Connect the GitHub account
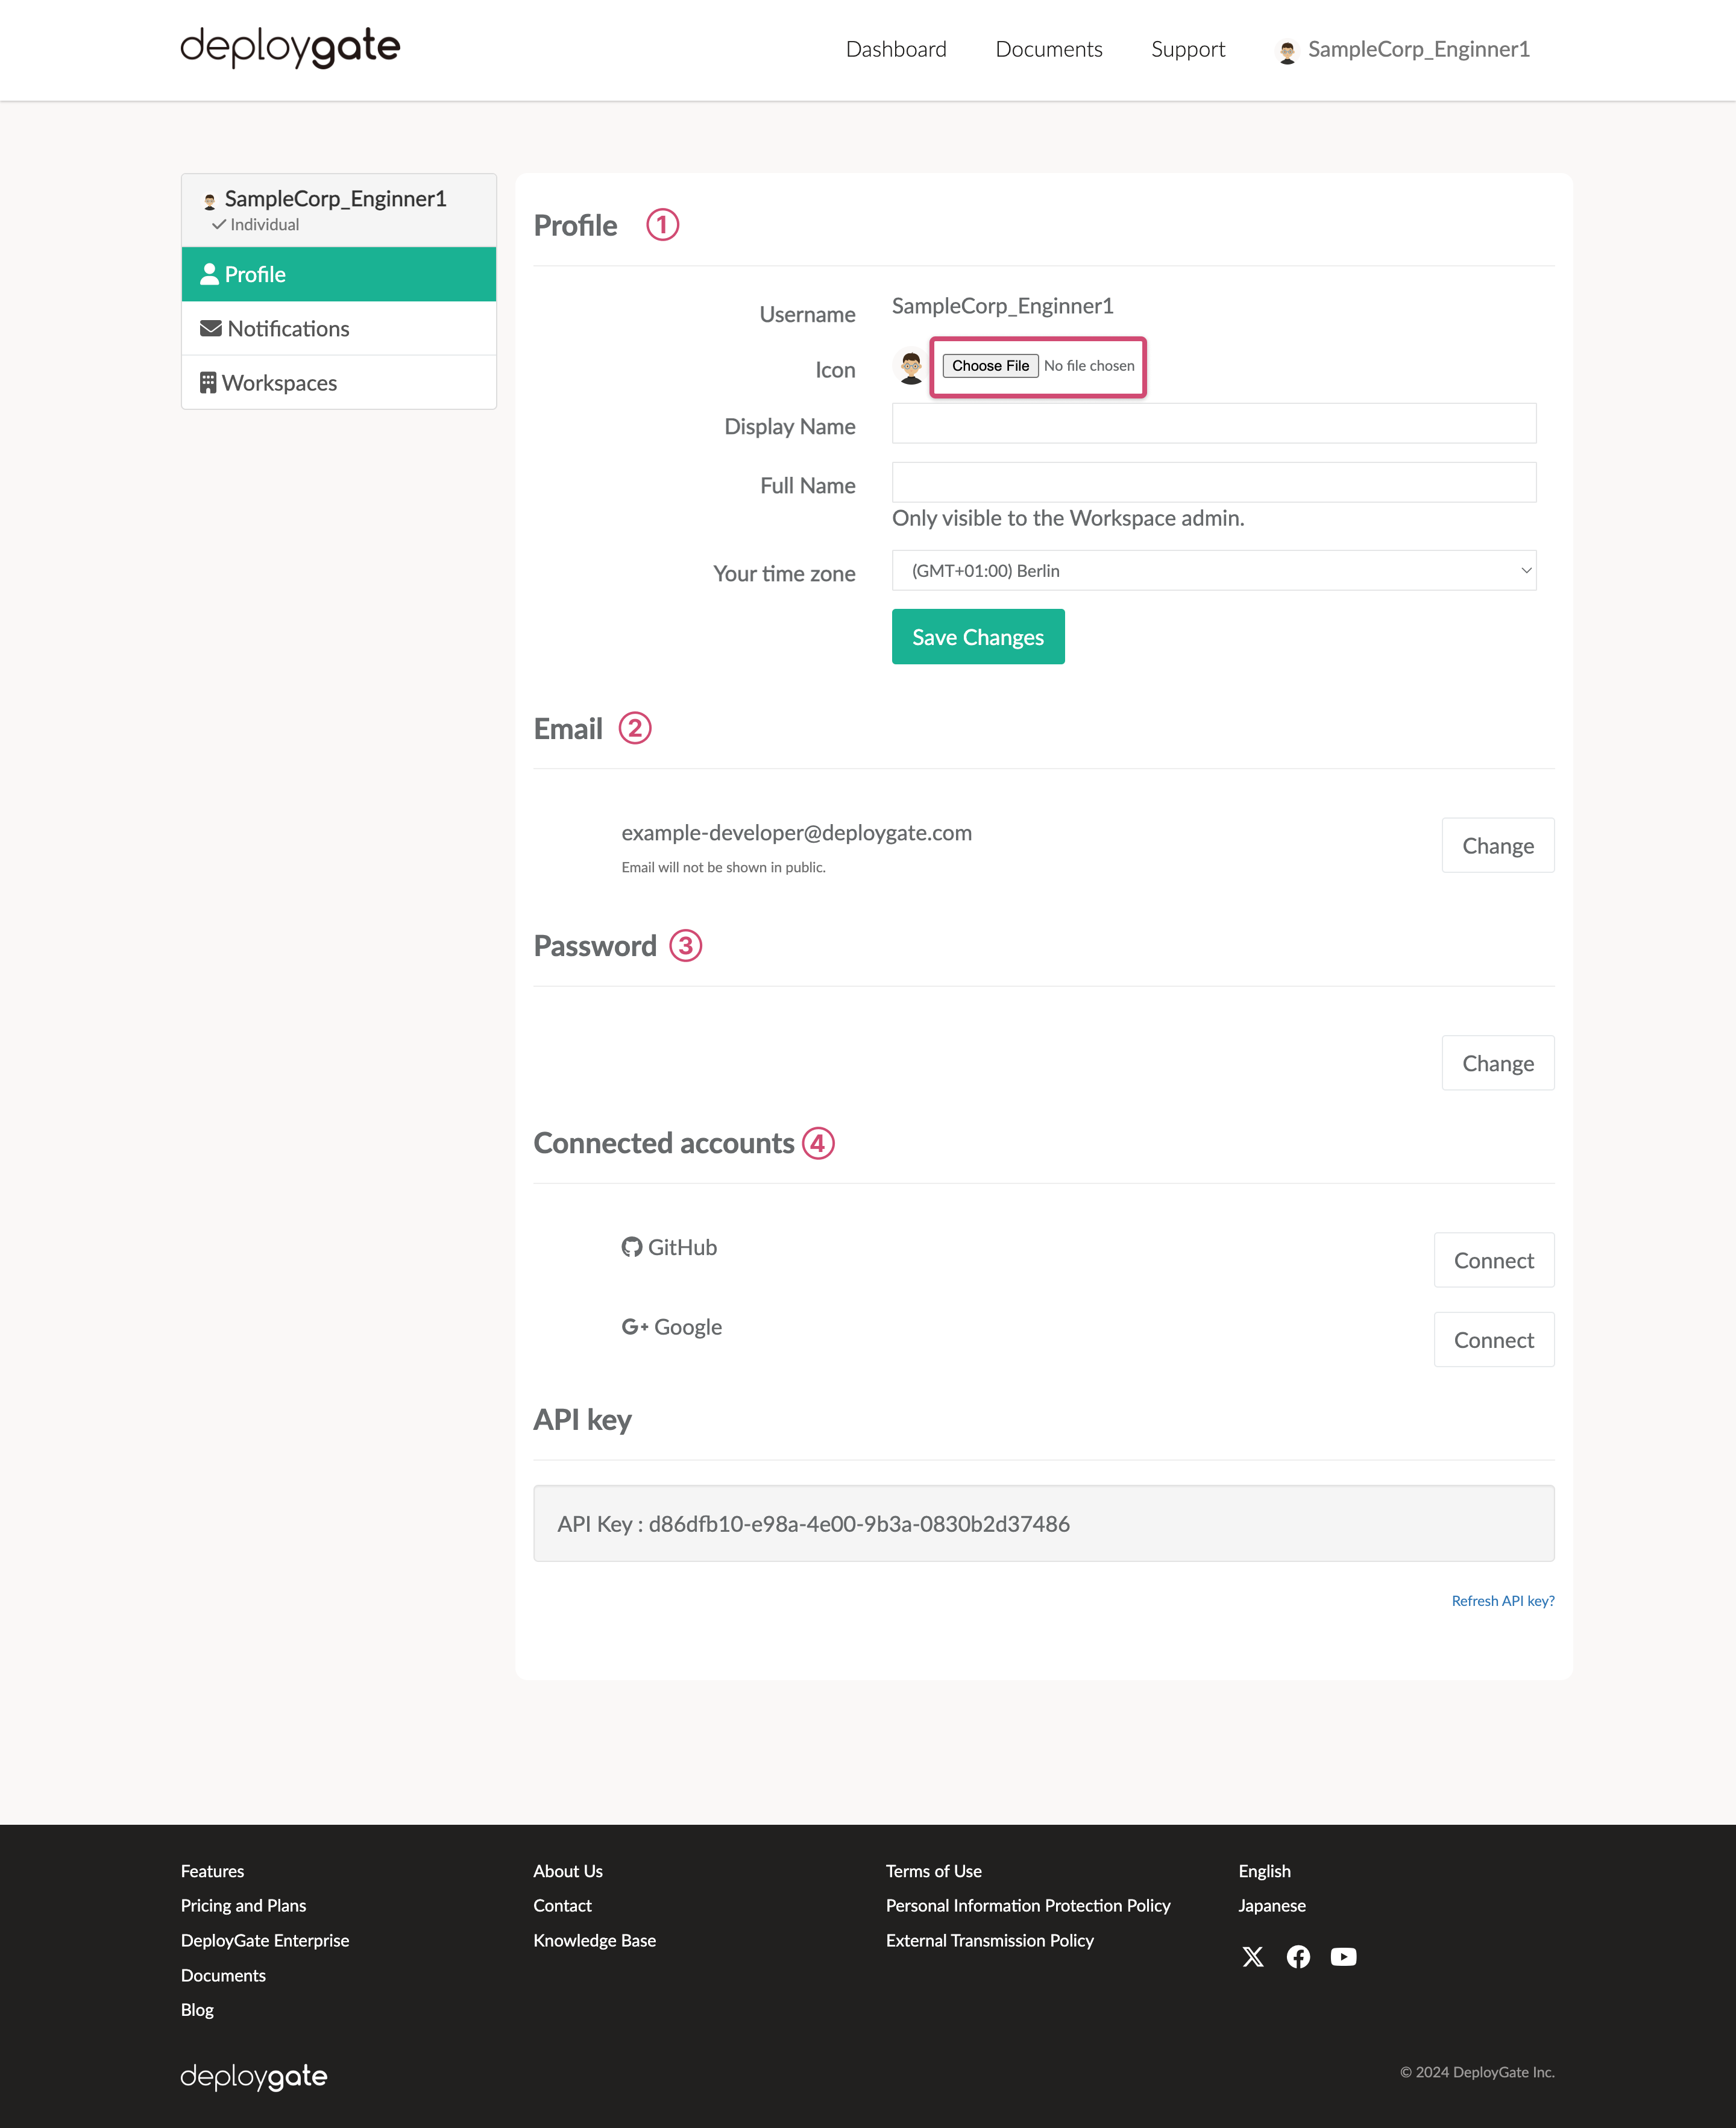The image size is (1736, 2128). (x=1494, y=1260)
